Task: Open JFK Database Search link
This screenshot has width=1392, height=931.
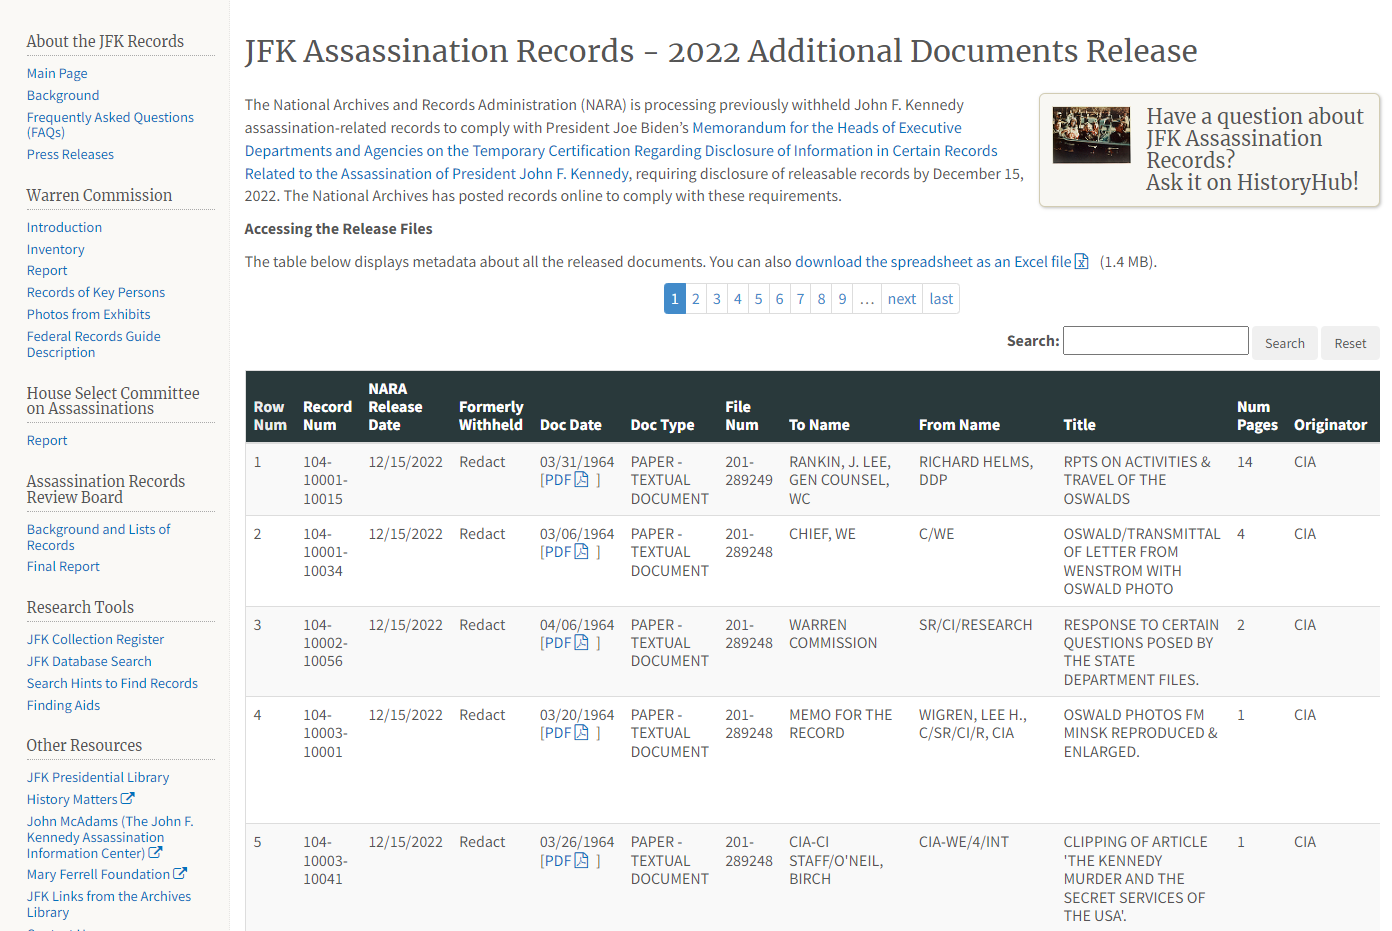Action: (89, 661)
